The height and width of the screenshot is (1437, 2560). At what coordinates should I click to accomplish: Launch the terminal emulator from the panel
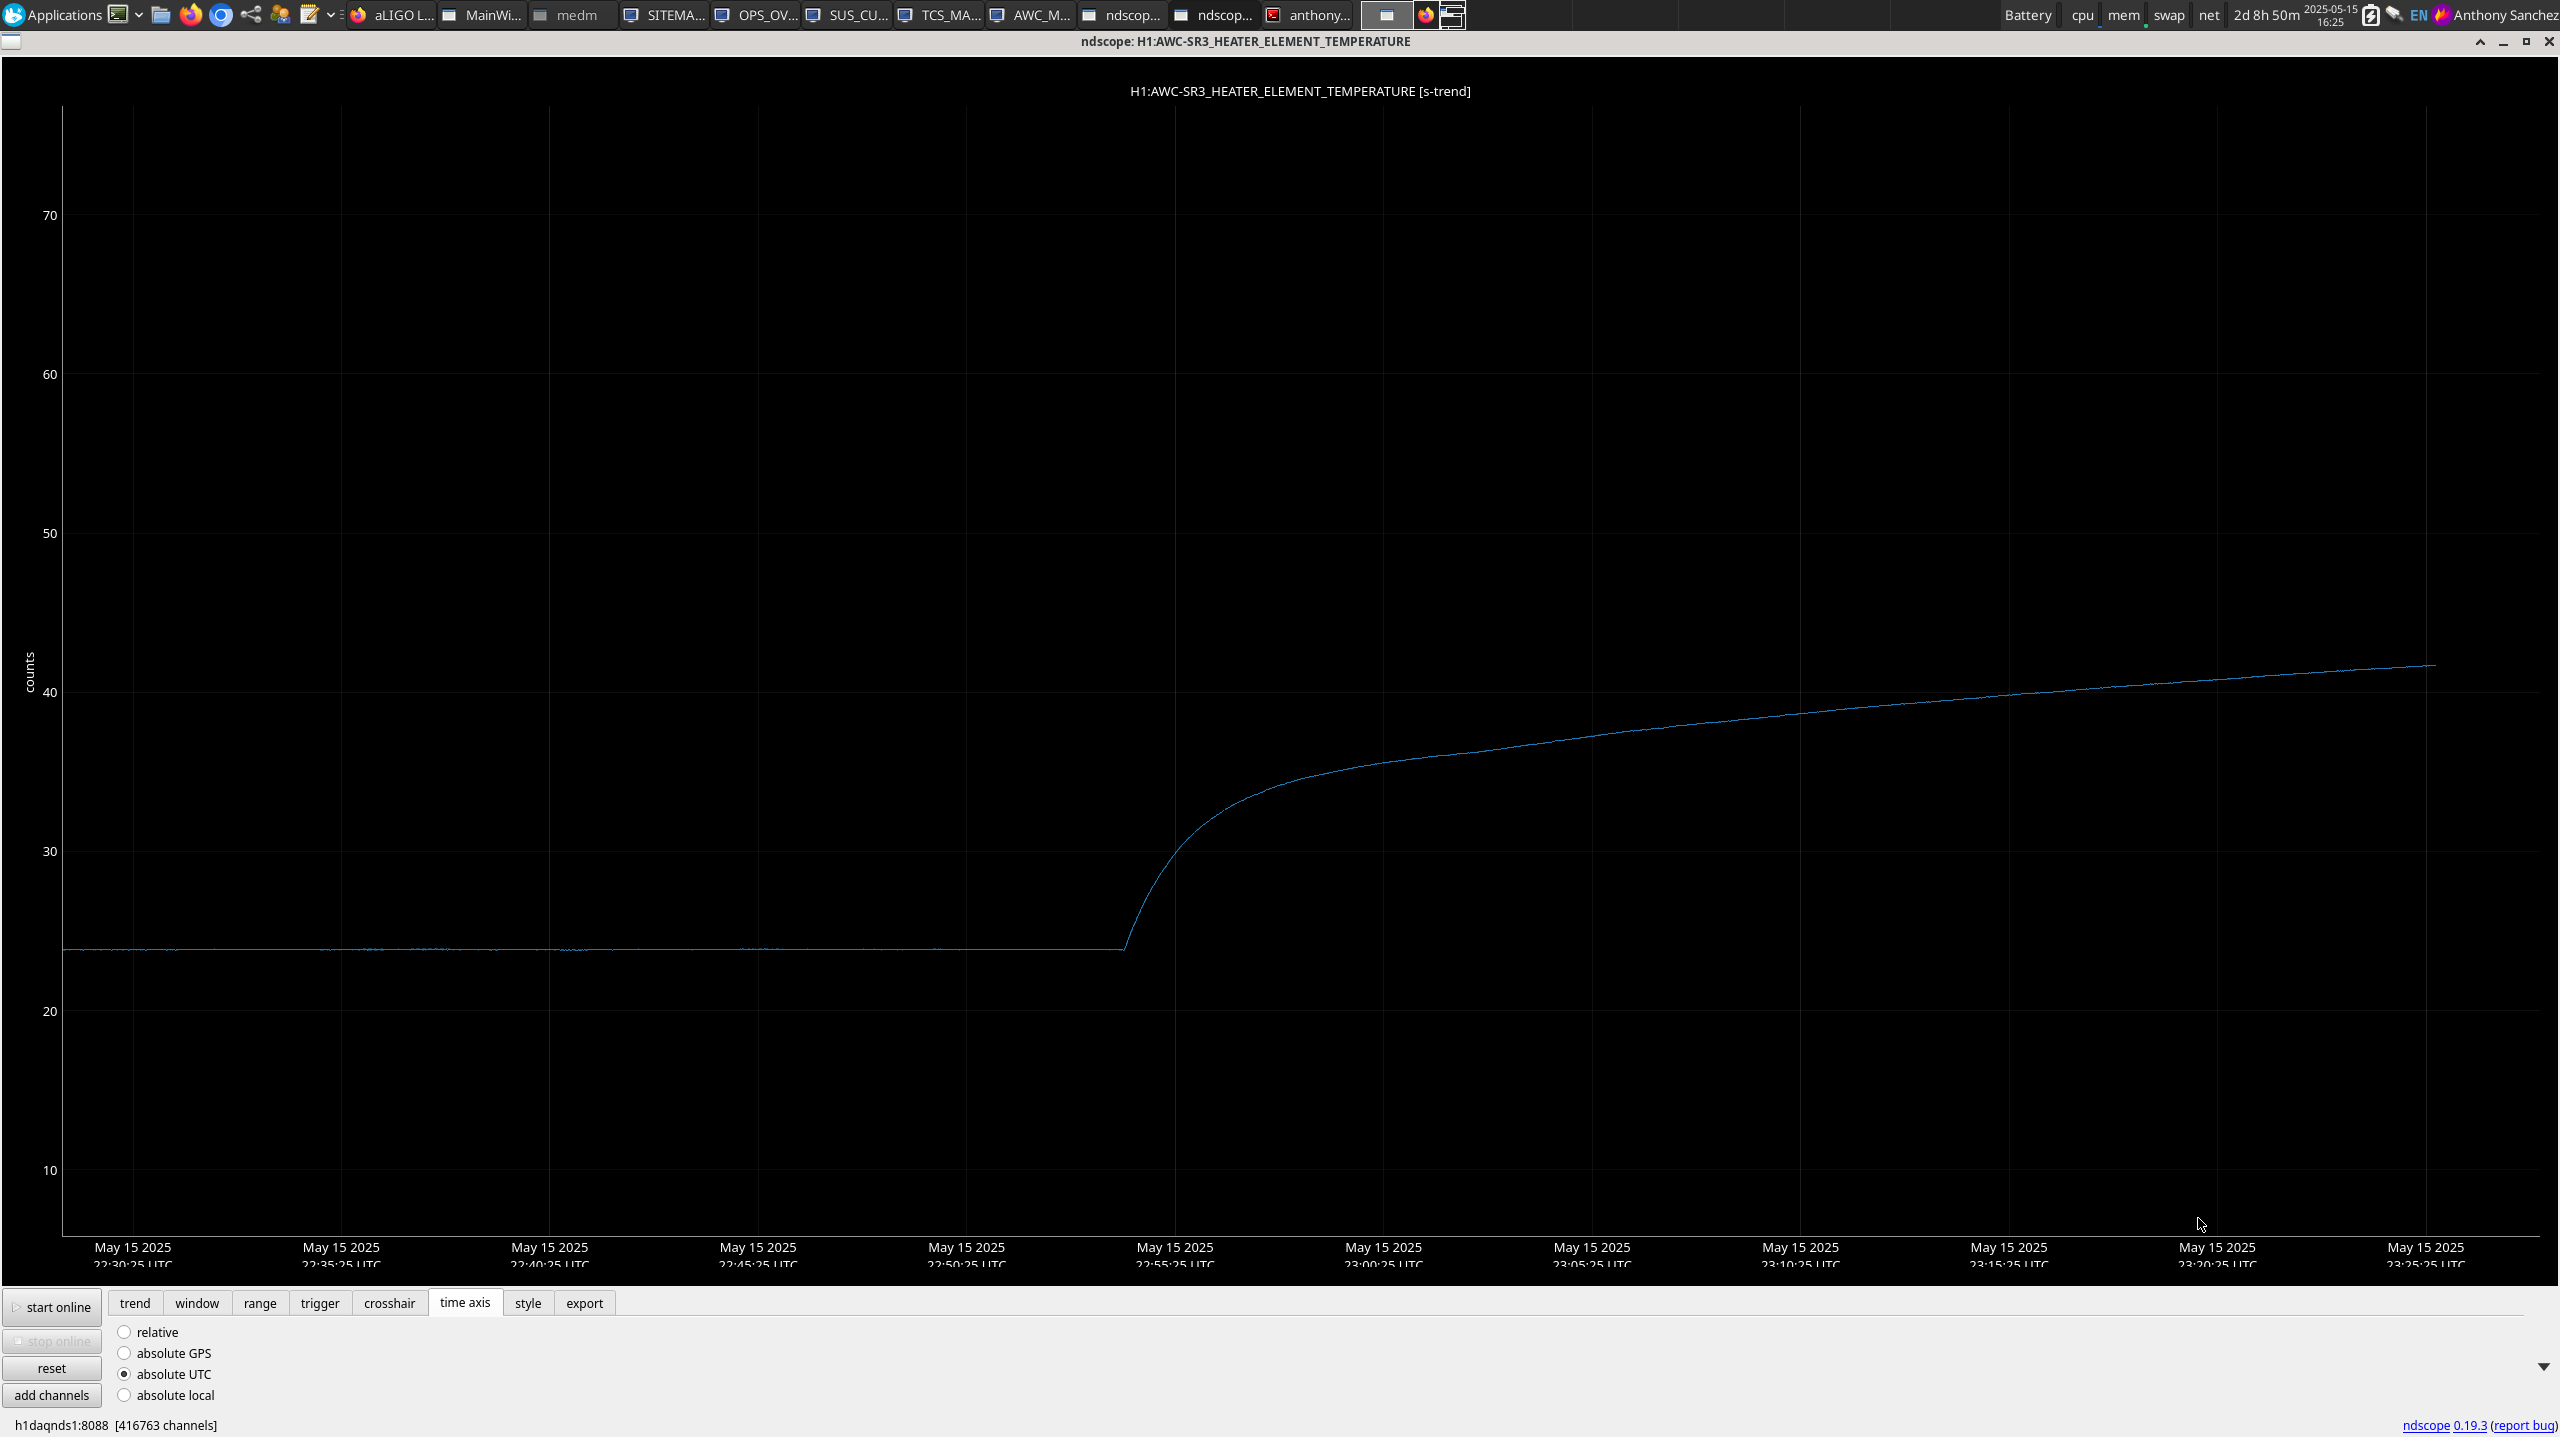[118, 15]
